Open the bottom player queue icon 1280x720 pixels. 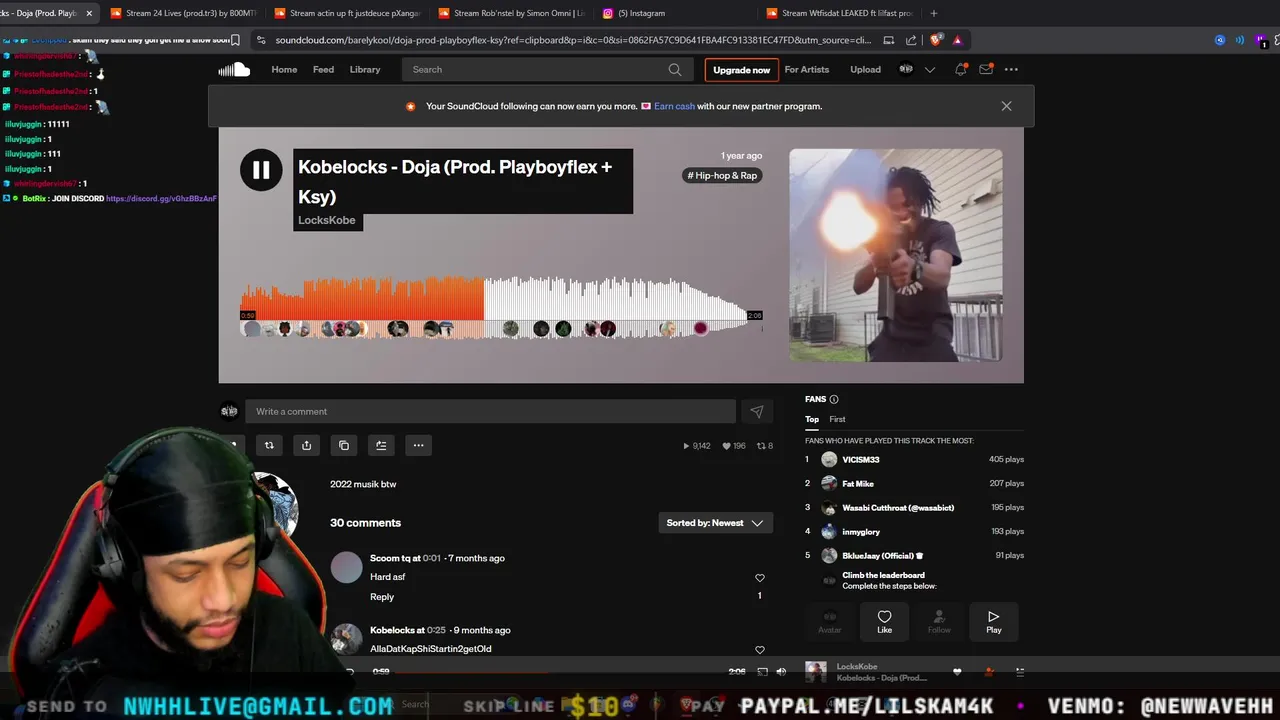pos(1020,672)
